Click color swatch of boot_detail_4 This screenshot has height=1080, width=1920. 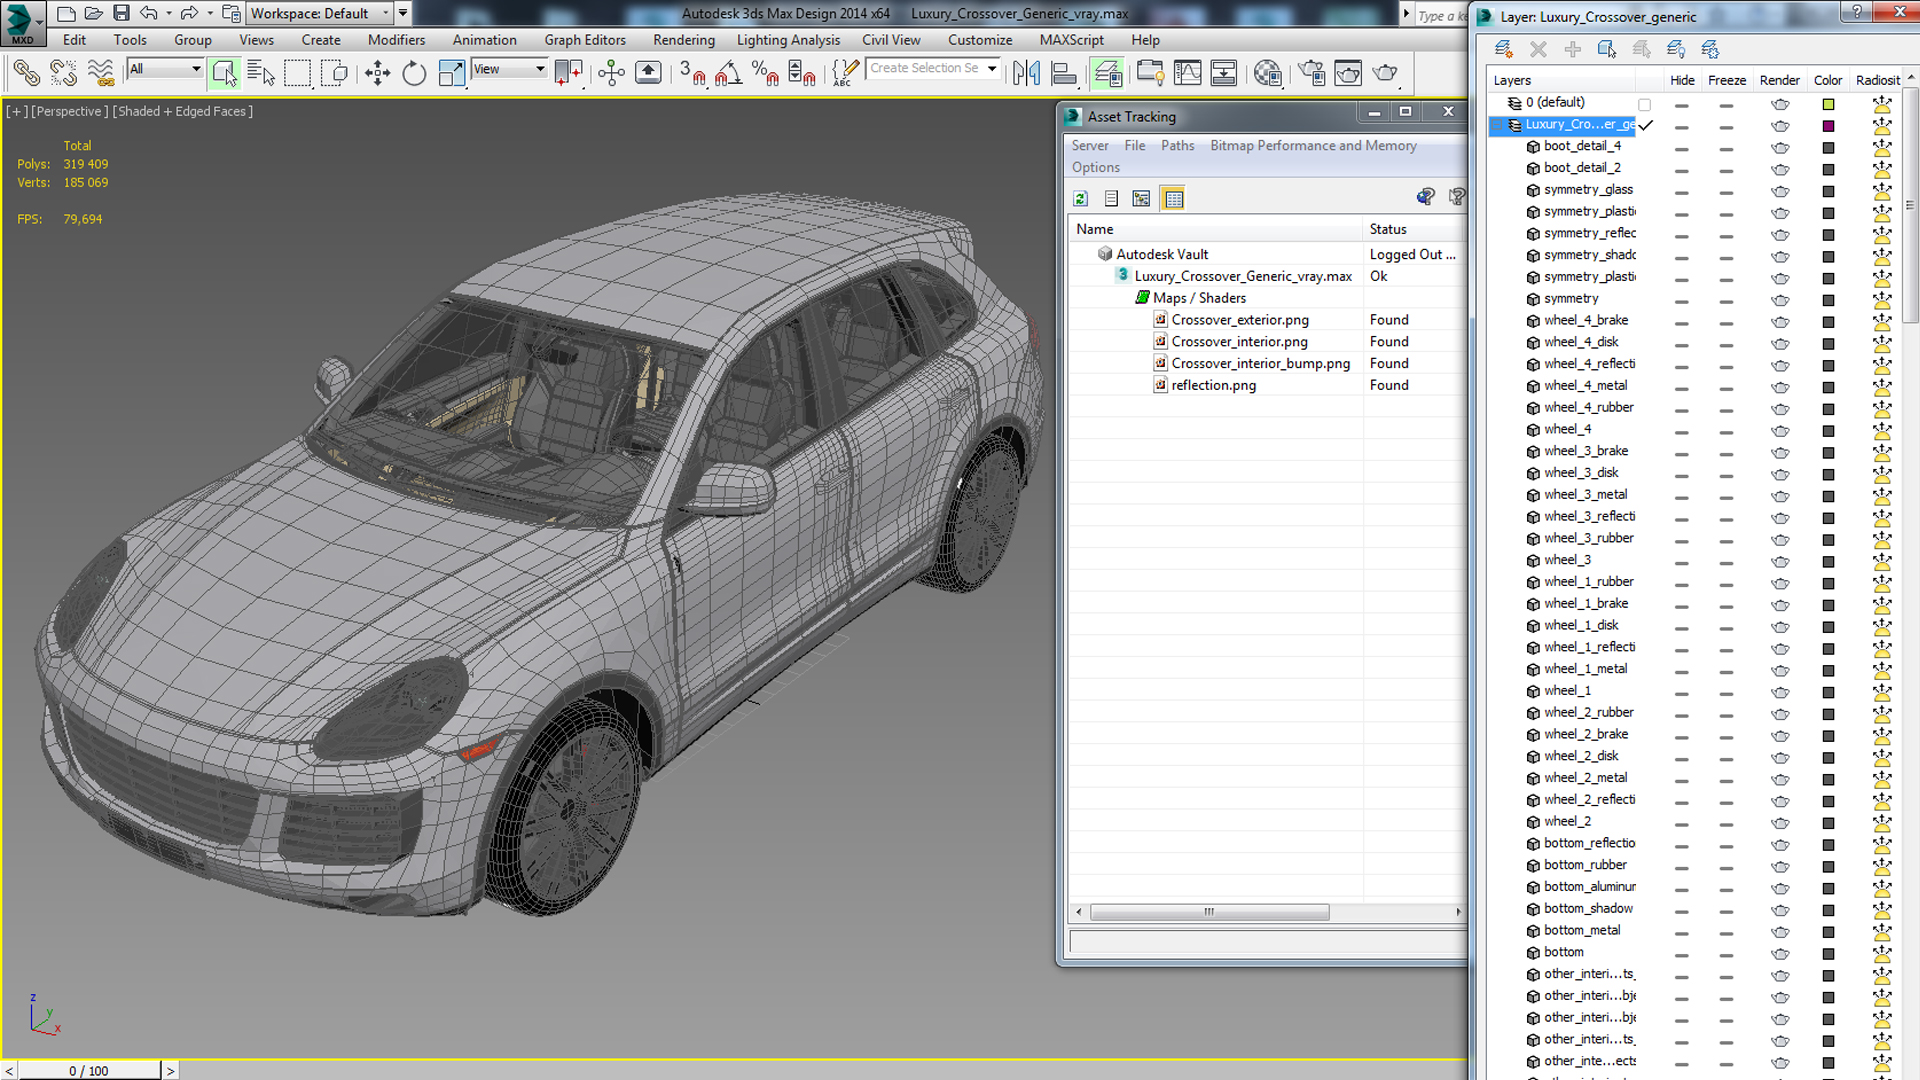point(1828,148)
